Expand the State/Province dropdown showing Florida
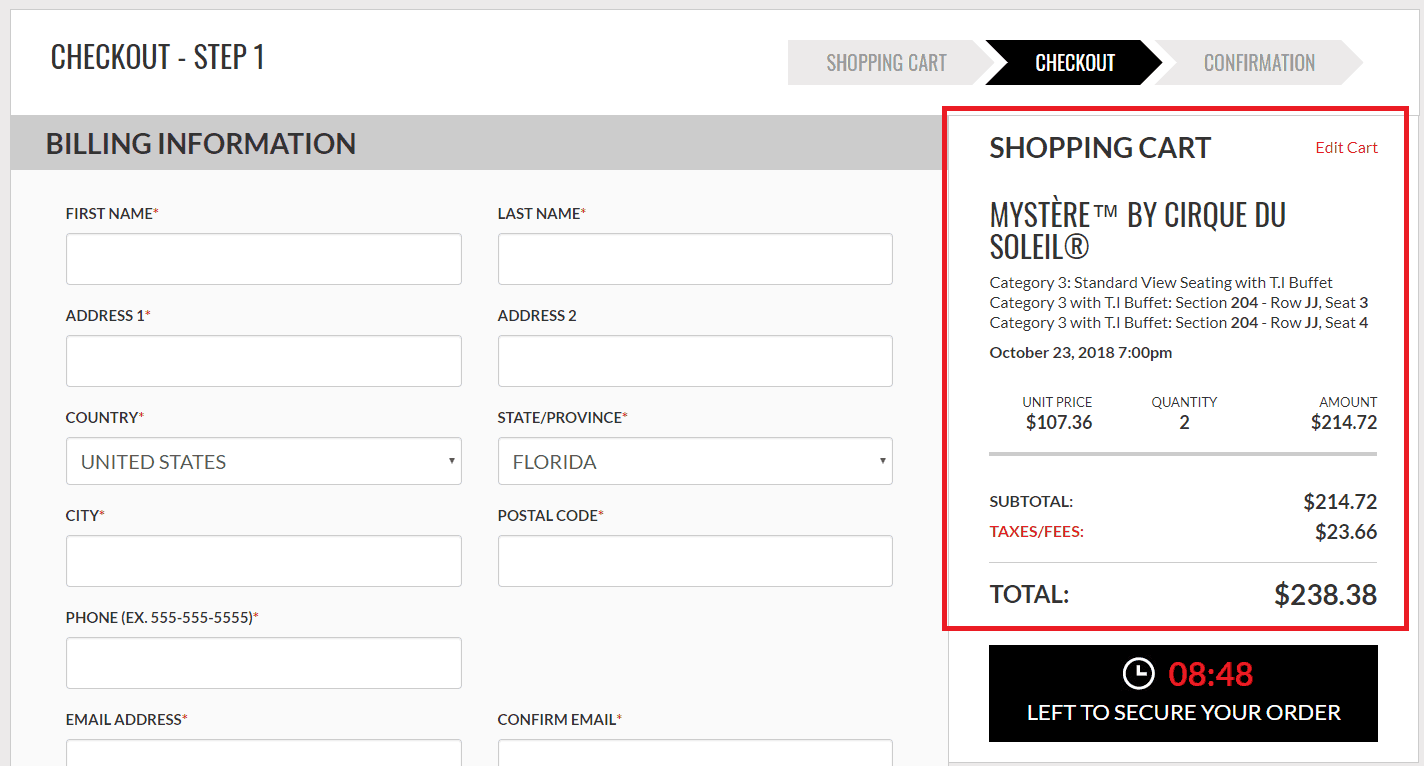 pyautogui.click(x=695, y=461)
